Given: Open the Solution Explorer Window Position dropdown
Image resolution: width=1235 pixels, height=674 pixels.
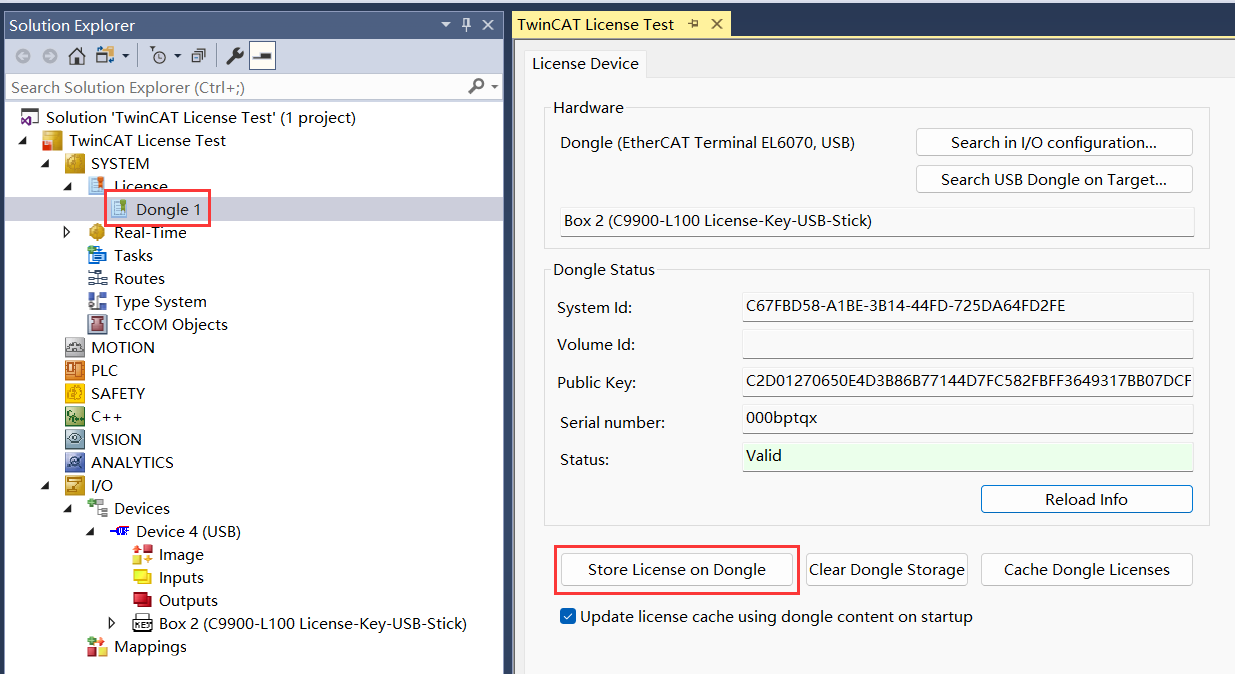Looking at the screenshot, I should 446,25.
